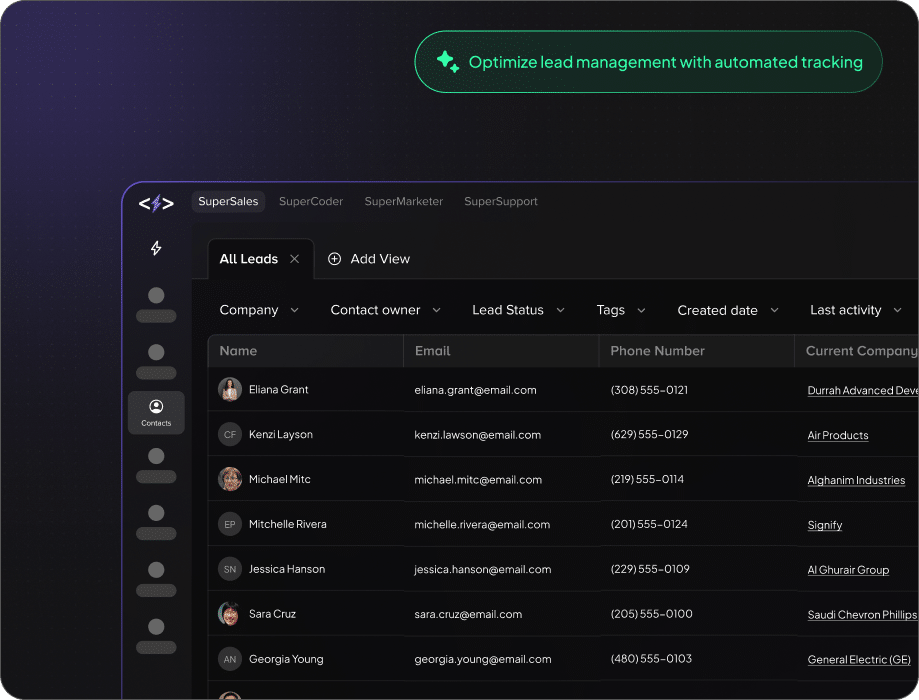Click the SuperAGI logo icon
The width and height of the screenshot is (919, 700).
tap(156, 203)
